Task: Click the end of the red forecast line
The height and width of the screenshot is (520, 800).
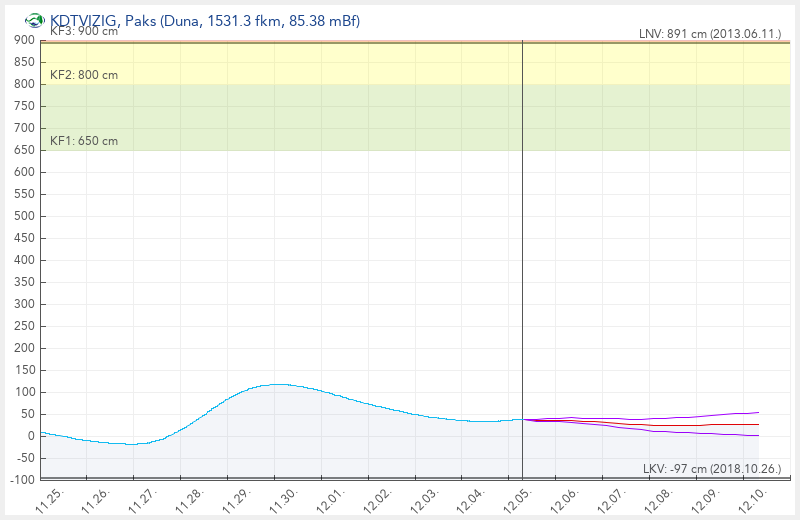Action: 758,425
